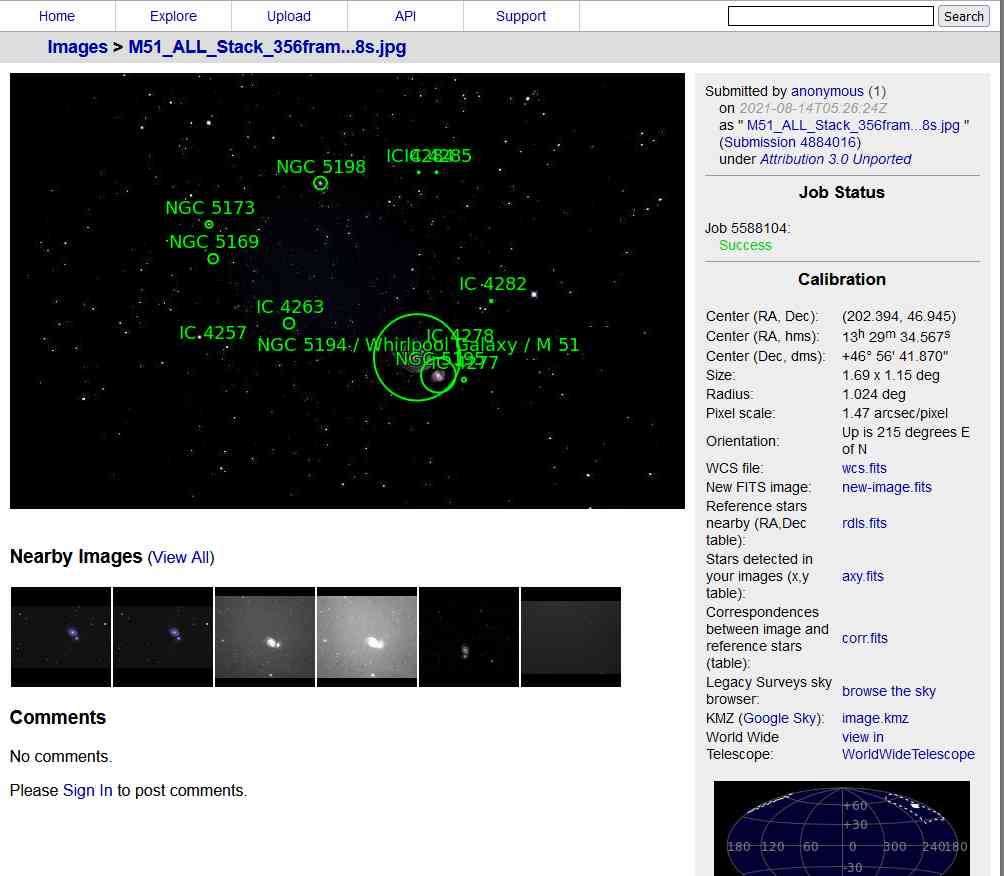Download axy.fits detected stars table
Screen dimensions: 1004x876
[x=862, y=576]
